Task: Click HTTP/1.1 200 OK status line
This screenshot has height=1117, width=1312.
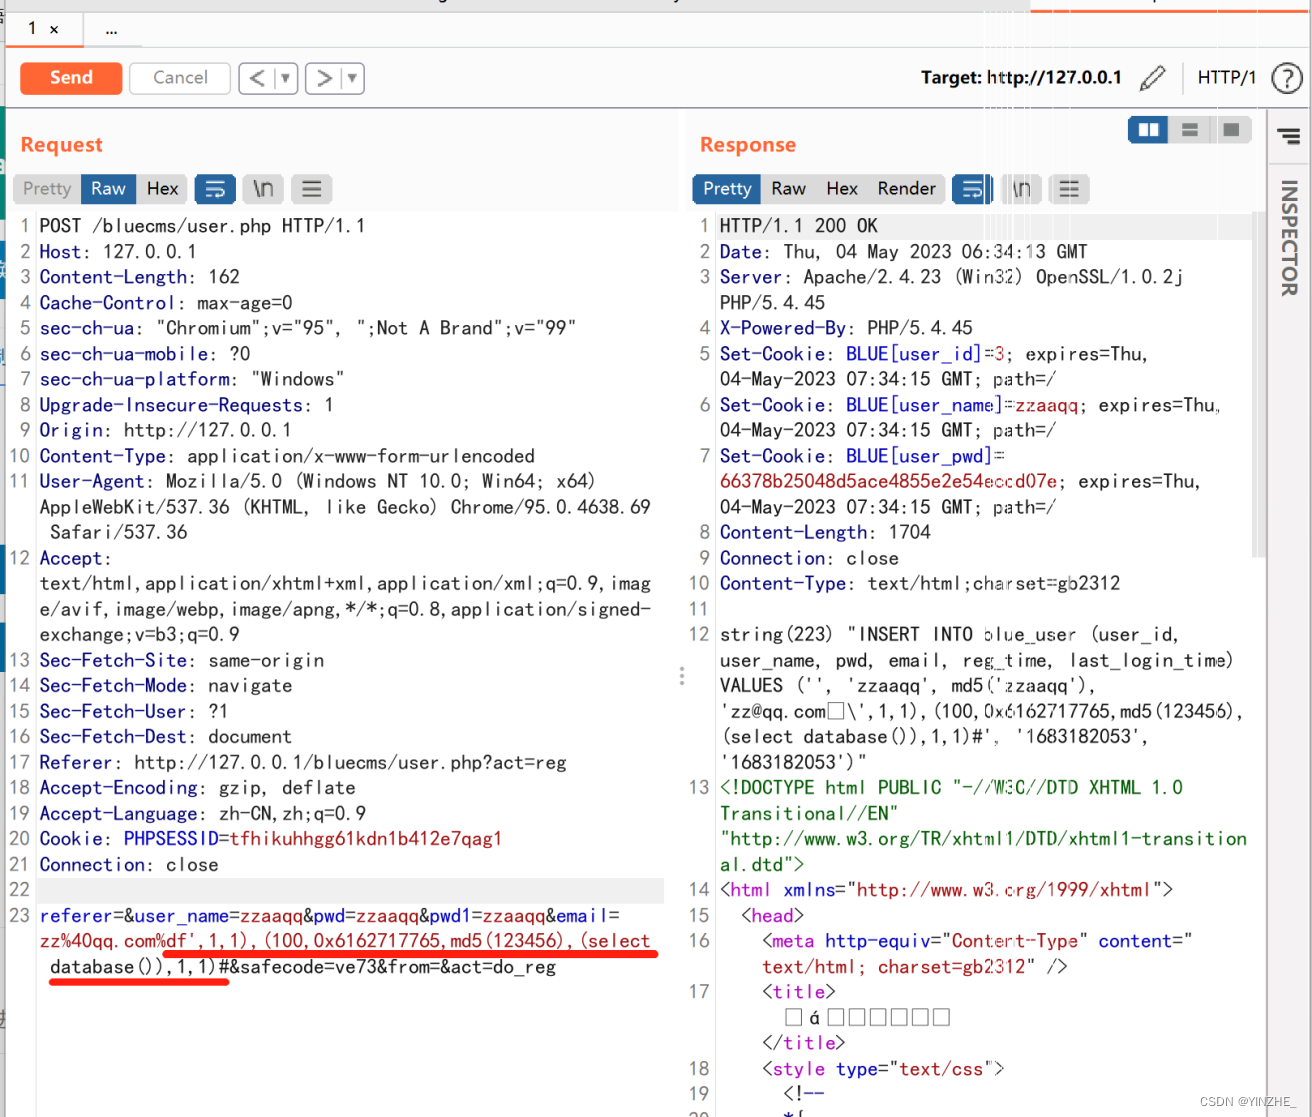Action: pos(799,226)
